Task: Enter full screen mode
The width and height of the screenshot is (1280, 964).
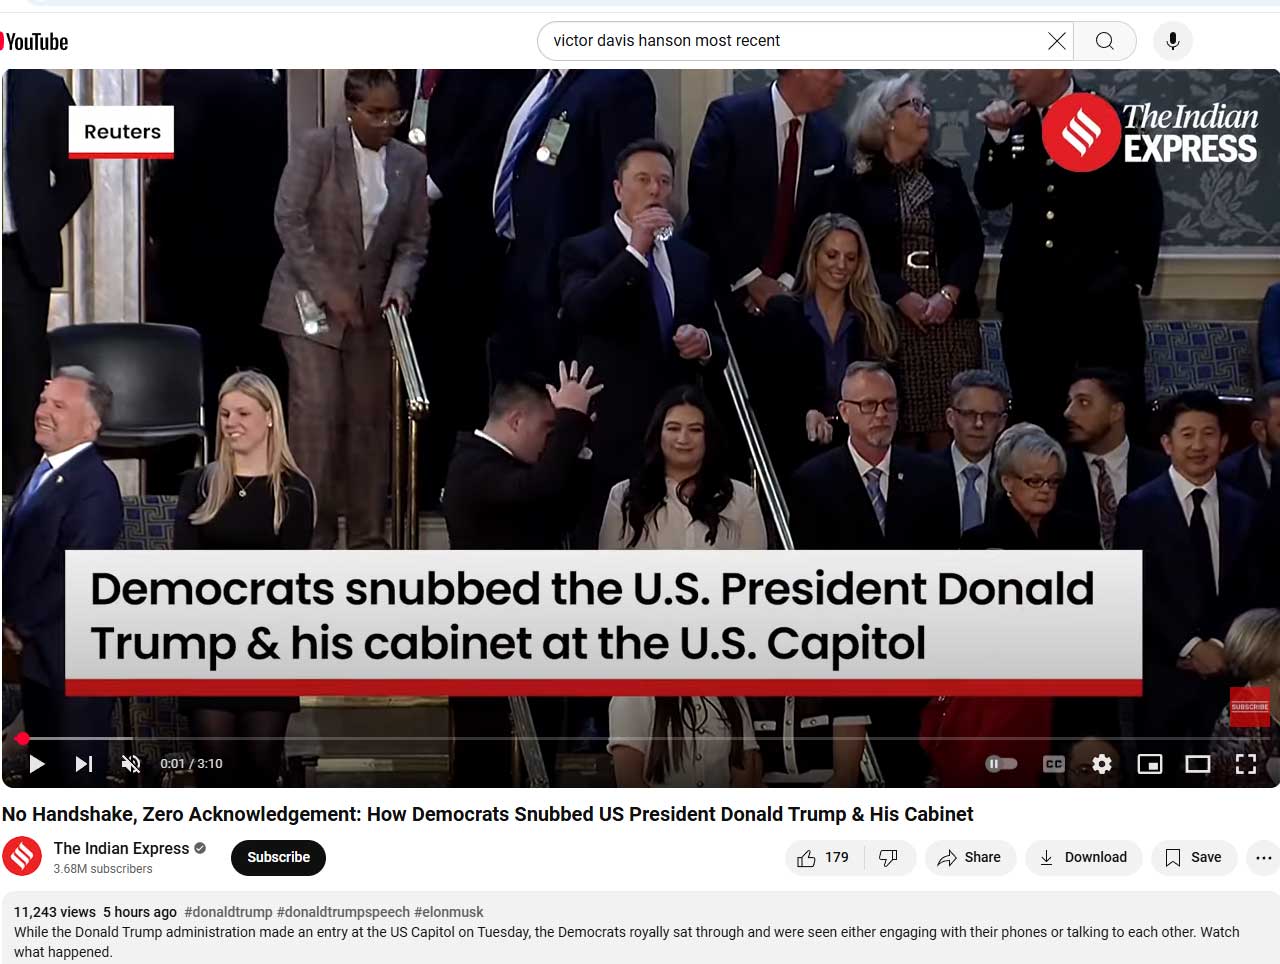Action: pos(1246,764)
